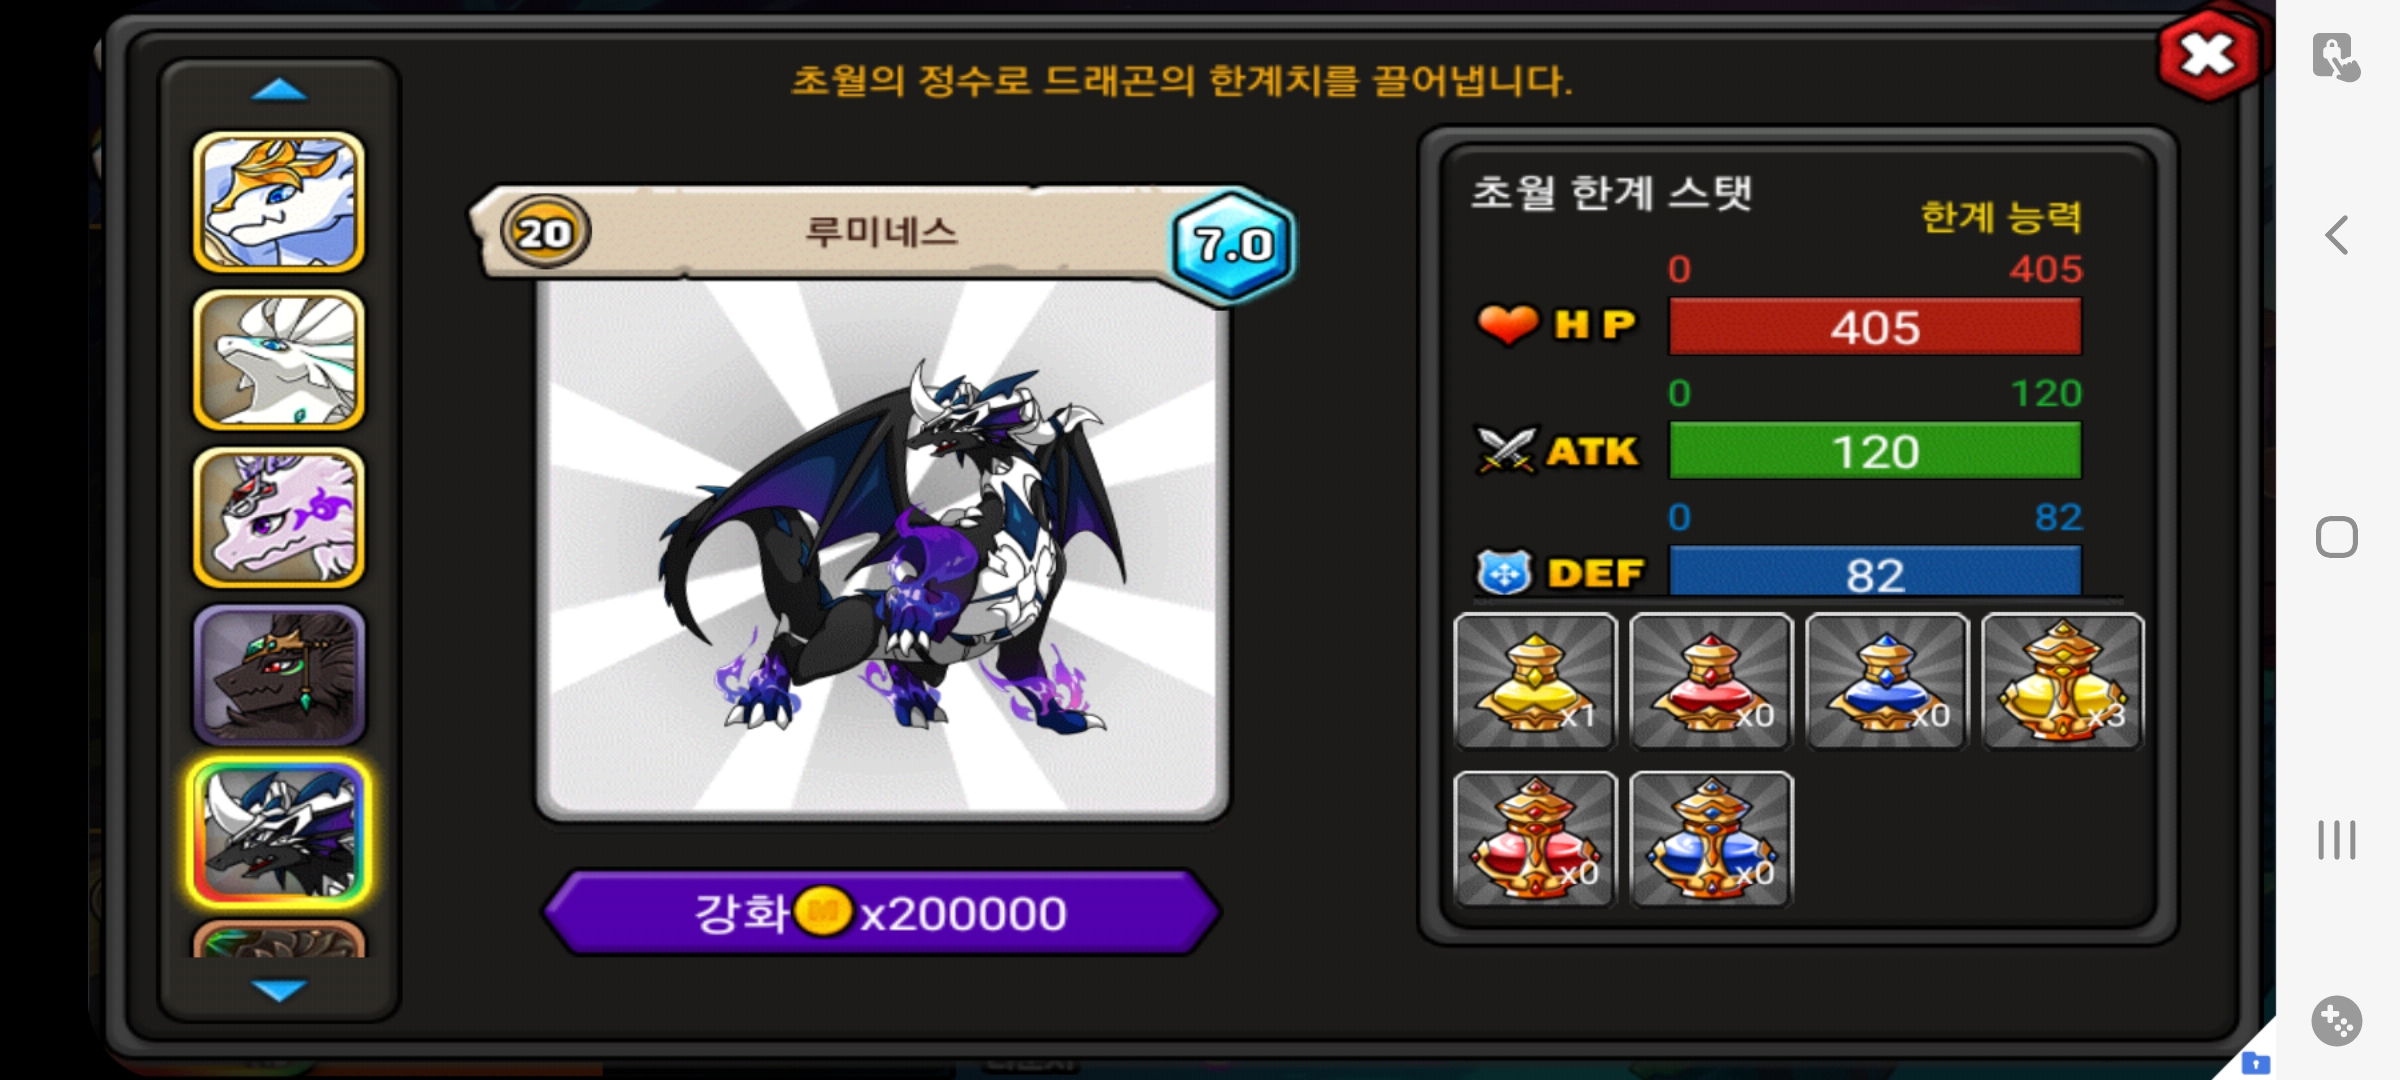The height and width of the screenshot is (1080, 2400).
Task: Tap the Android recent apps button
Action: click(x=2337, y=840)
